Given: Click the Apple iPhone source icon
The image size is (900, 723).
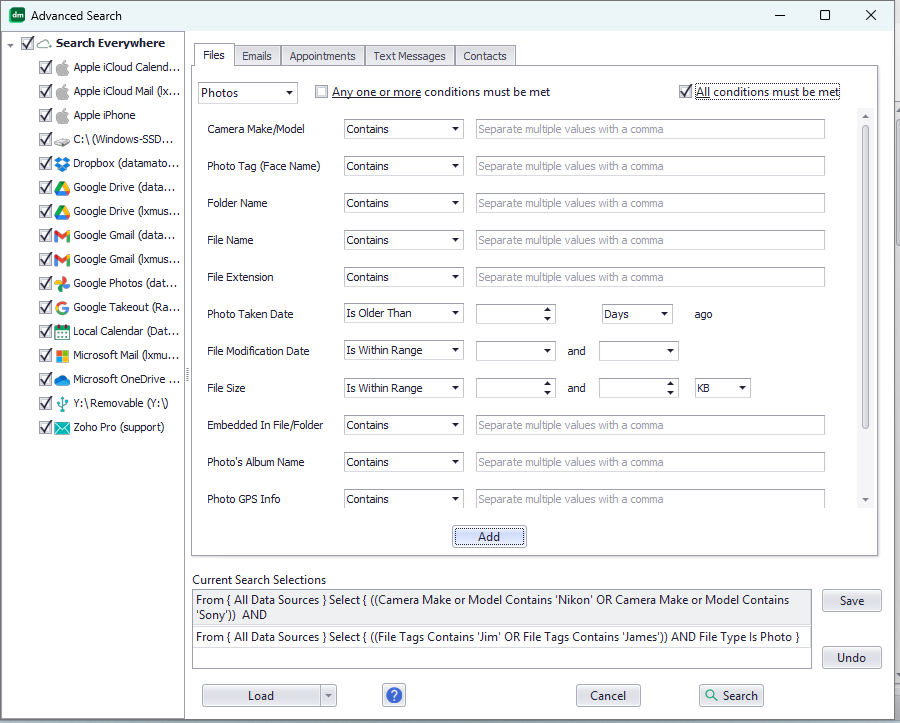Looking at the screenshot, I should coord(62,115).
